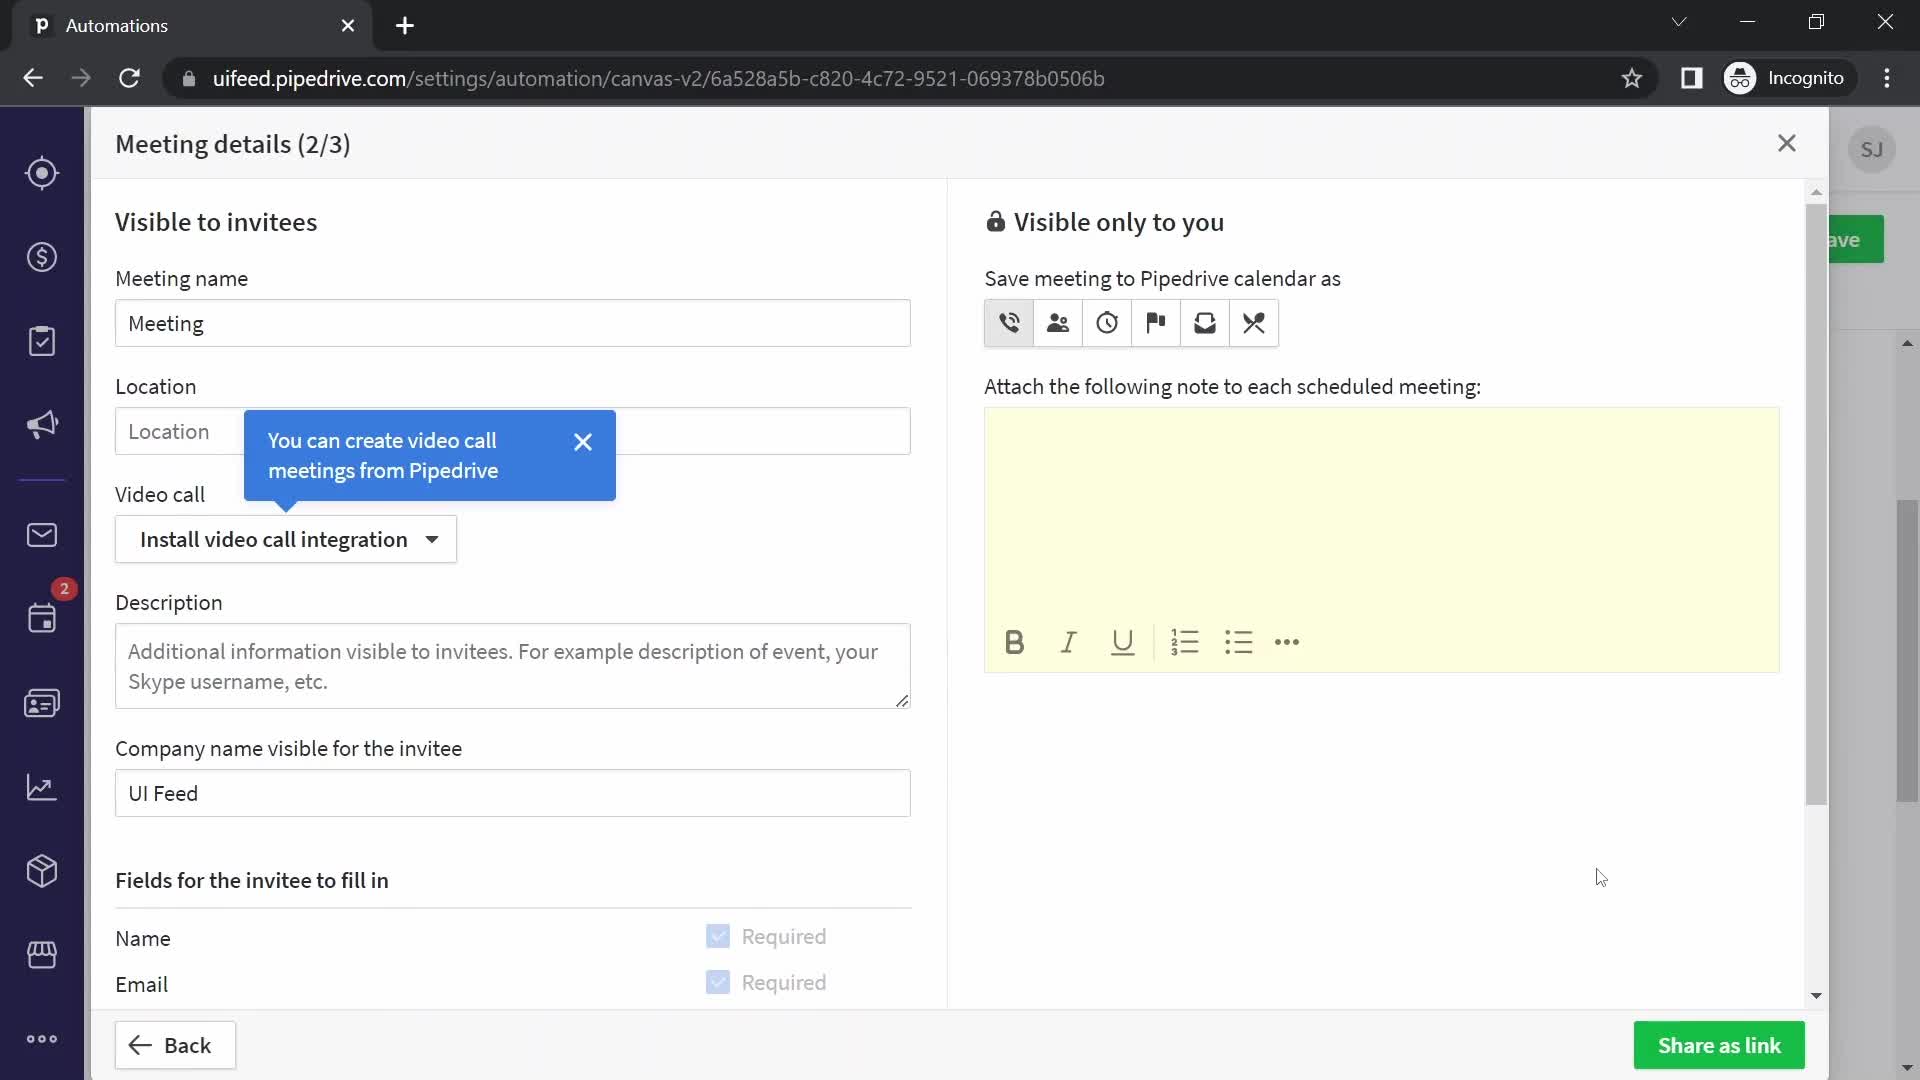Image resolution: width=1920 pixels, height=1080 pixels.
Task: Enable the Email field Required checkbox
Action: (x=717, y=982)
